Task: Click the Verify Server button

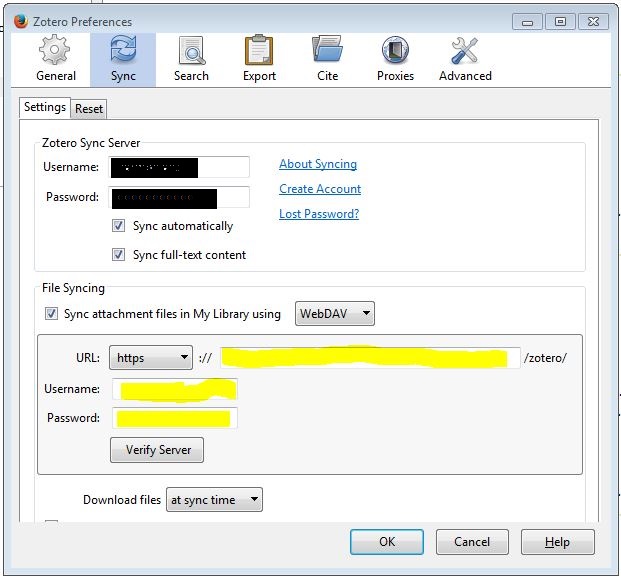Action: click(157, 450)
